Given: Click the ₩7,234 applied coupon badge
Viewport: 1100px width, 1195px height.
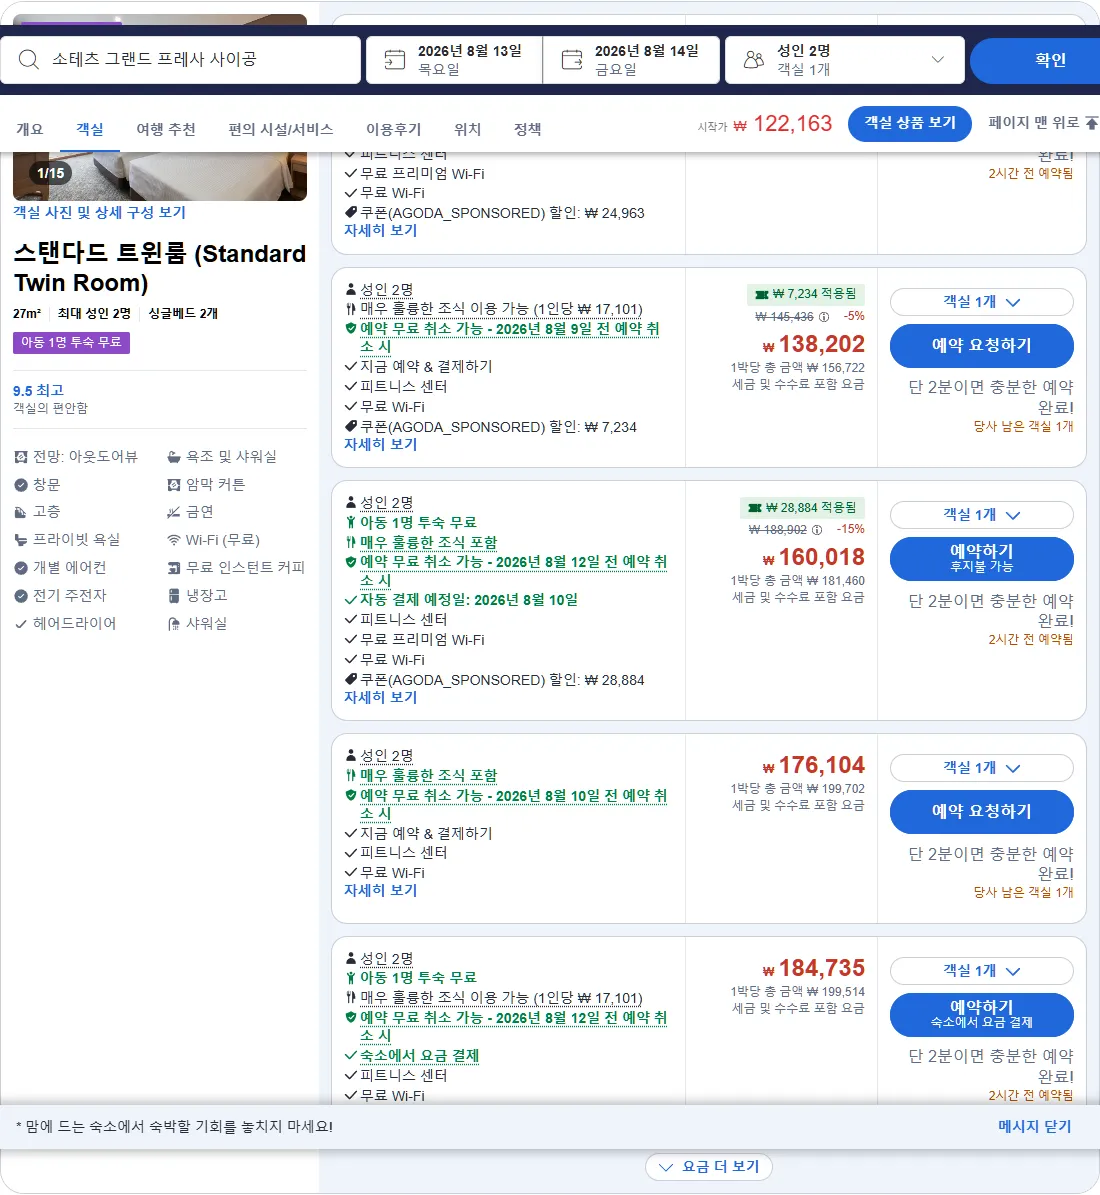Looking at the screenshot, I should tap(805, 294).
